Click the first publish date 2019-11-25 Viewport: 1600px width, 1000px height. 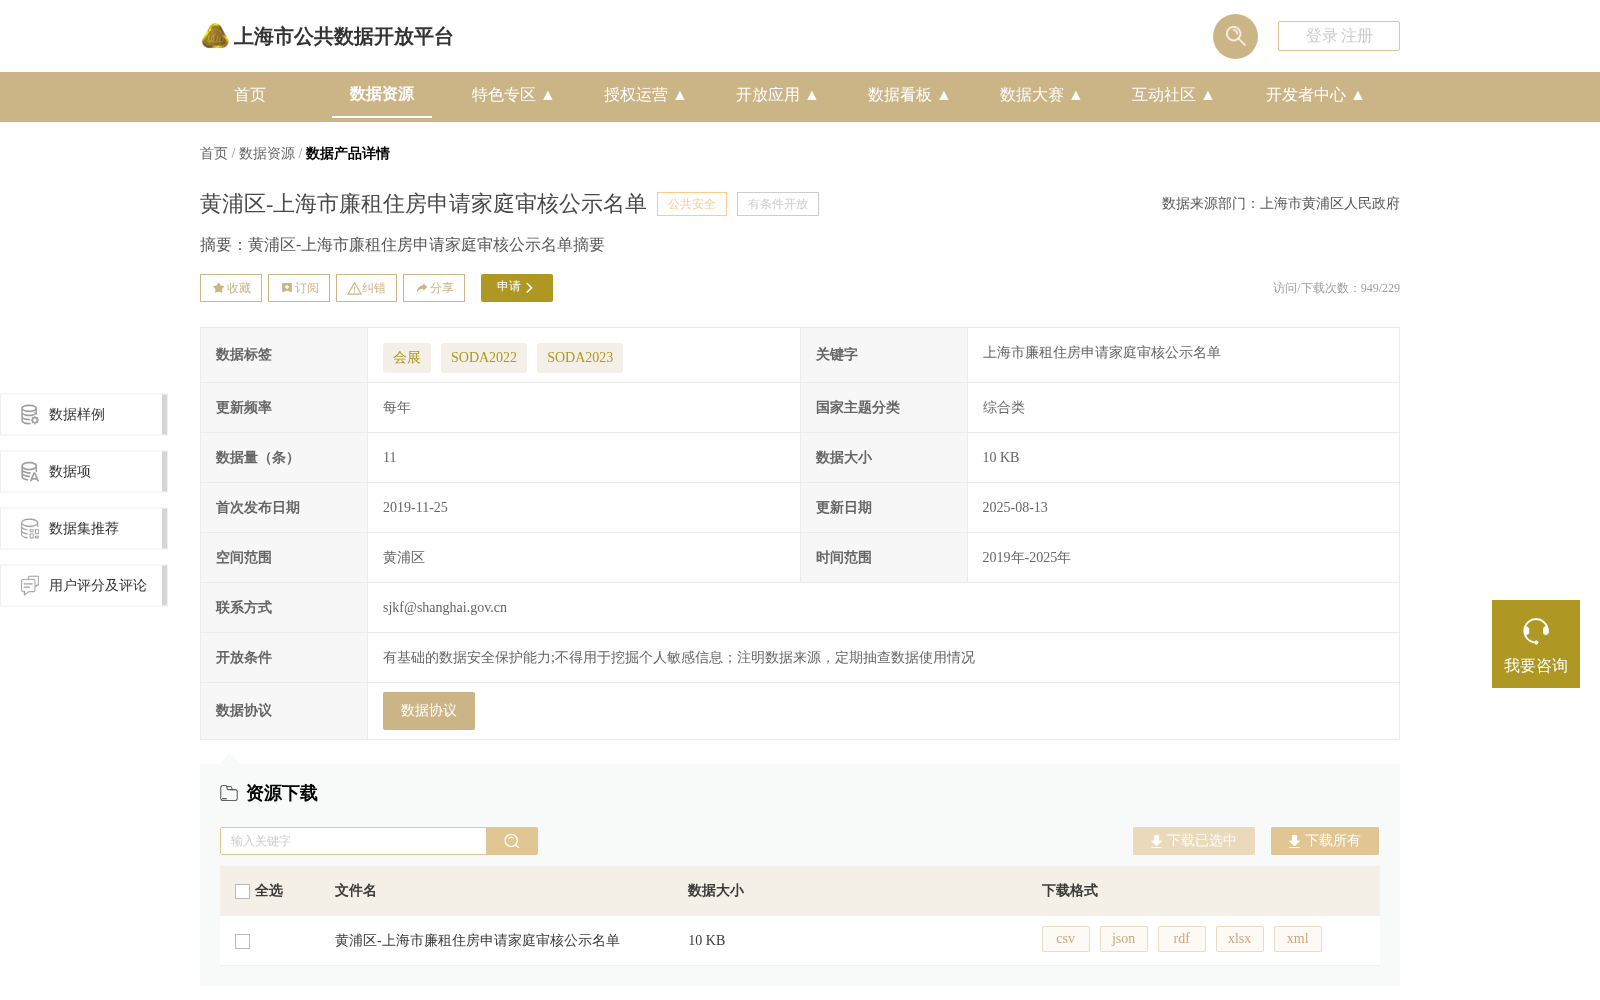[x=415, y=508]
